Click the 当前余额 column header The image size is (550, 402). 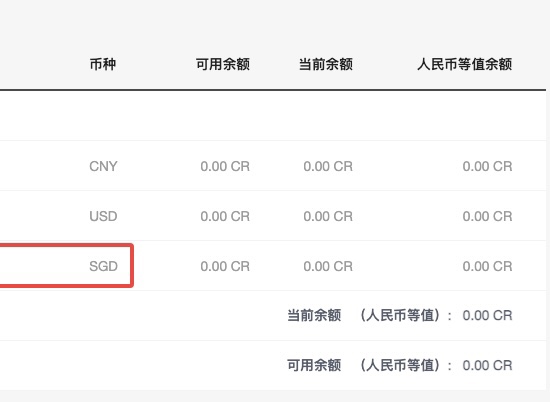326,65
